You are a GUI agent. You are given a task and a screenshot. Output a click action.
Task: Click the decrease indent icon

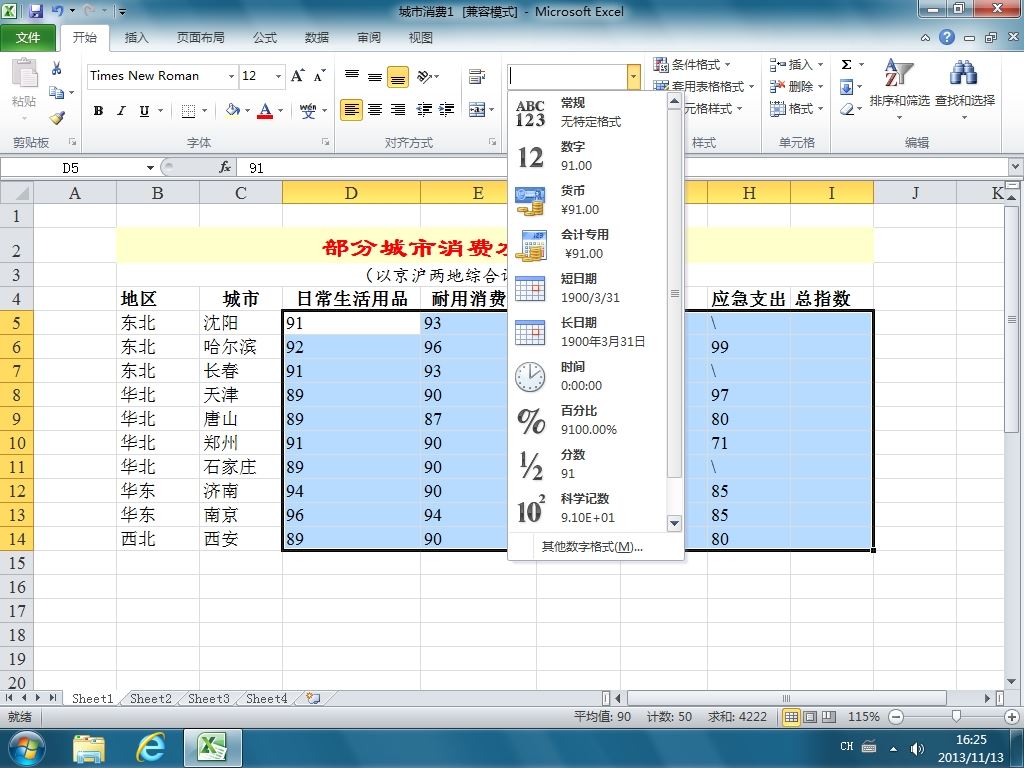point(424,110)
